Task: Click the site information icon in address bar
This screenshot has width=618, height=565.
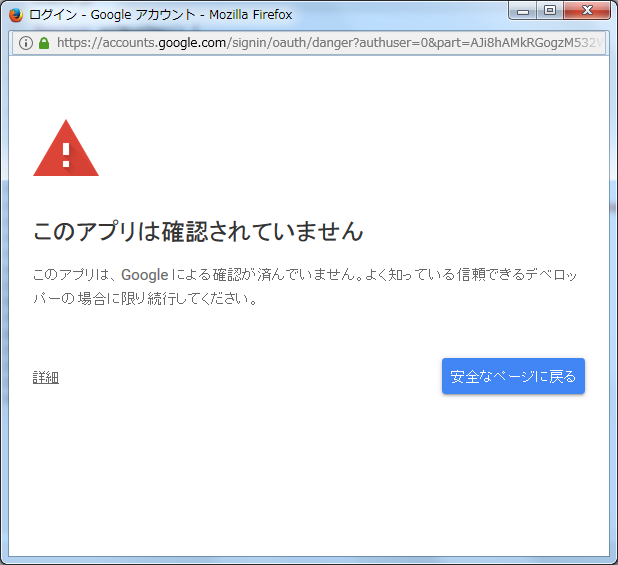Action: (26, 43)
